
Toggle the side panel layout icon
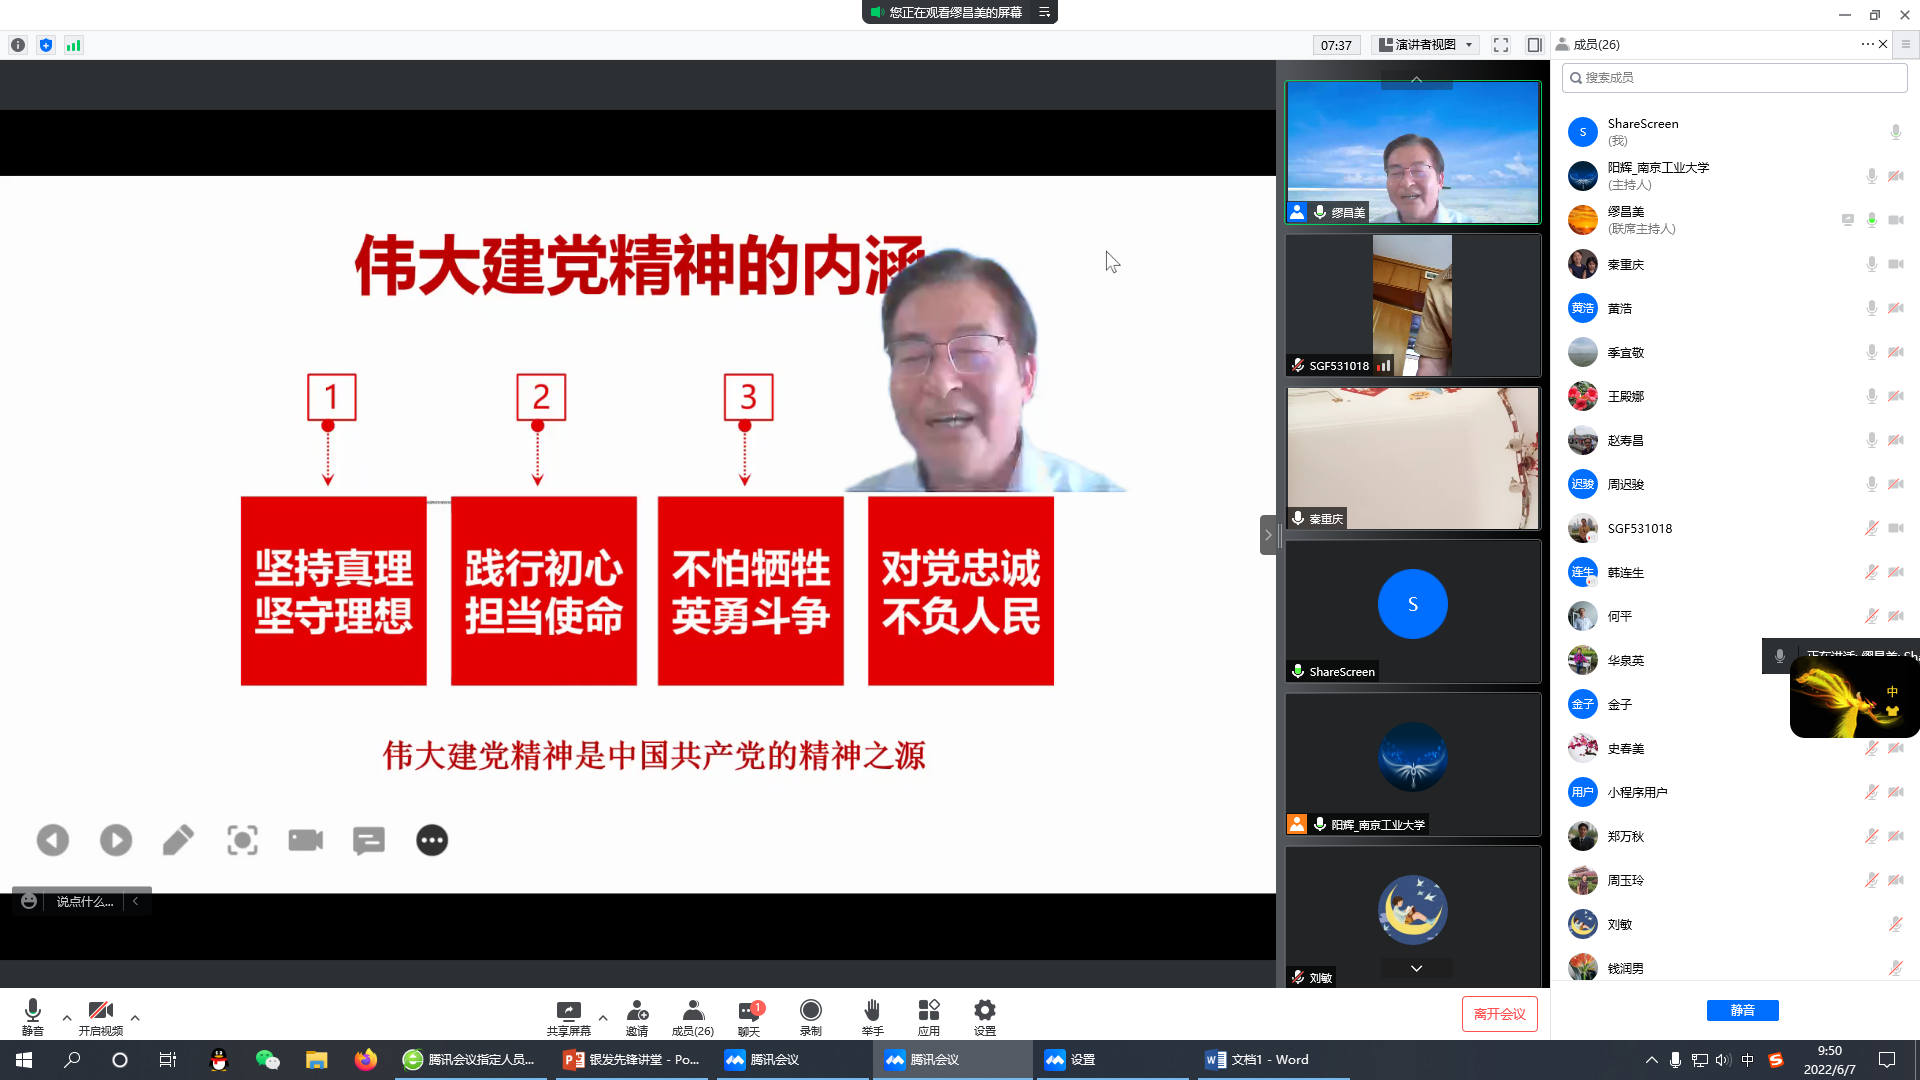tap(1534, 45)
